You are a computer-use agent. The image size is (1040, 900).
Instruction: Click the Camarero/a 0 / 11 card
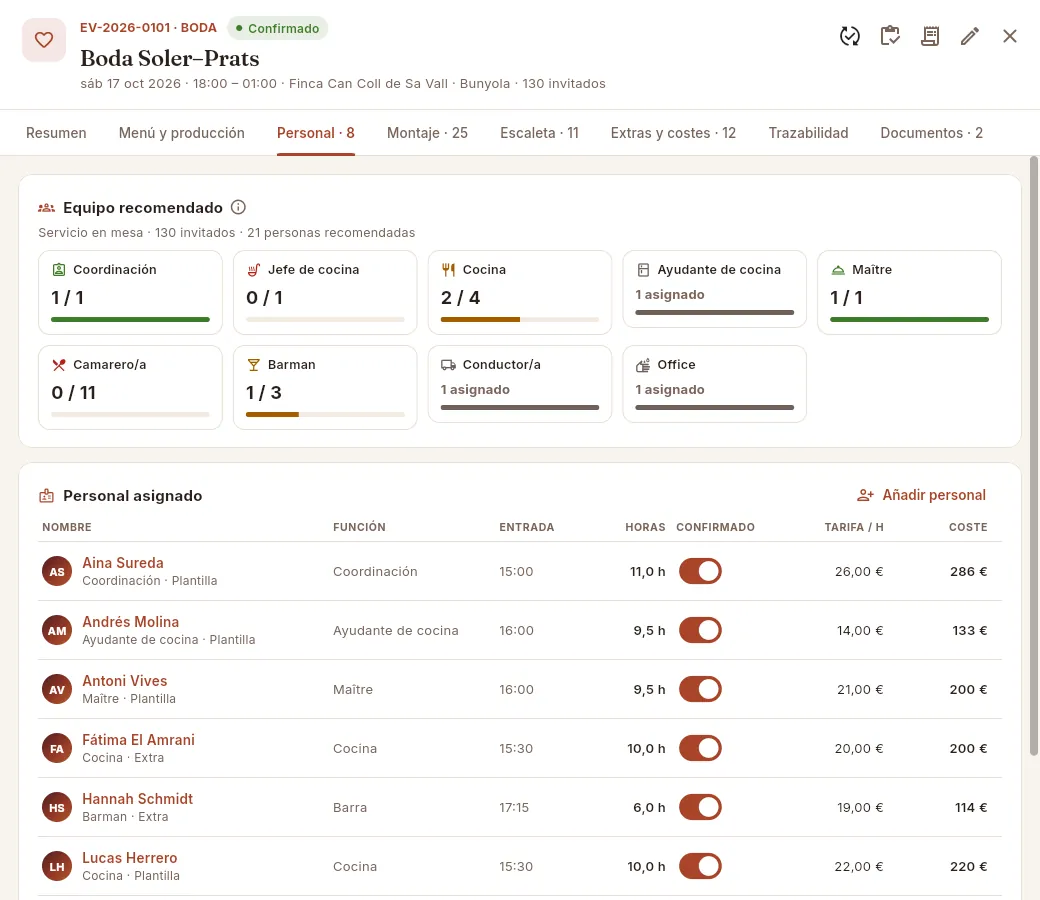pos(131,387)
